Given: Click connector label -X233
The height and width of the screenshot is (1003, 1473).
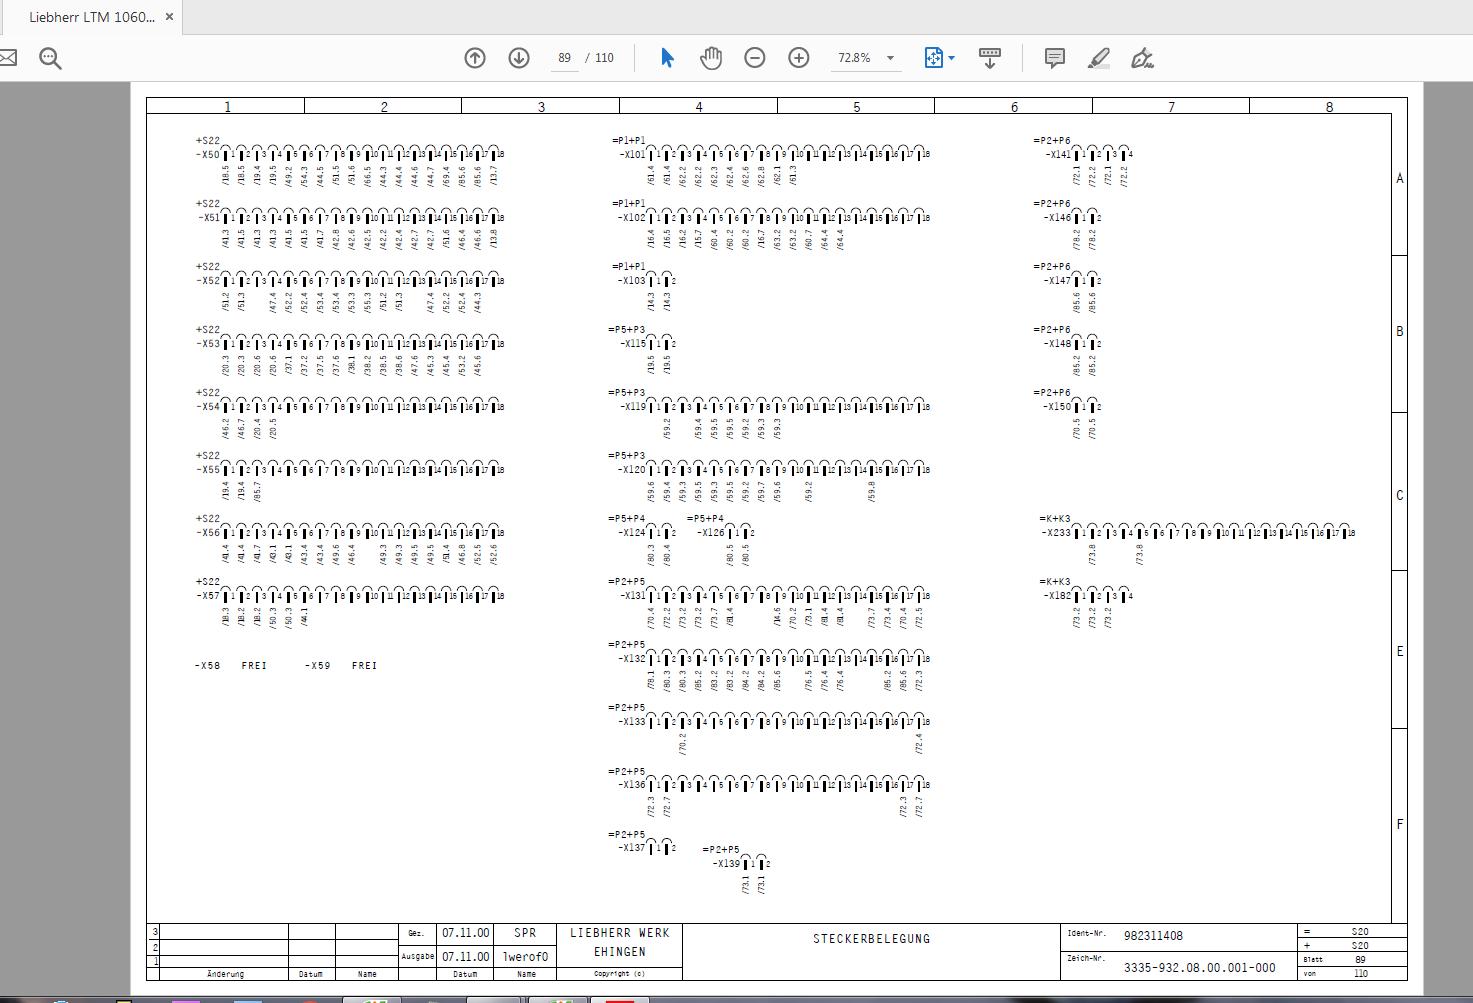Looking at the screenshot, I should click(1057, 533).
